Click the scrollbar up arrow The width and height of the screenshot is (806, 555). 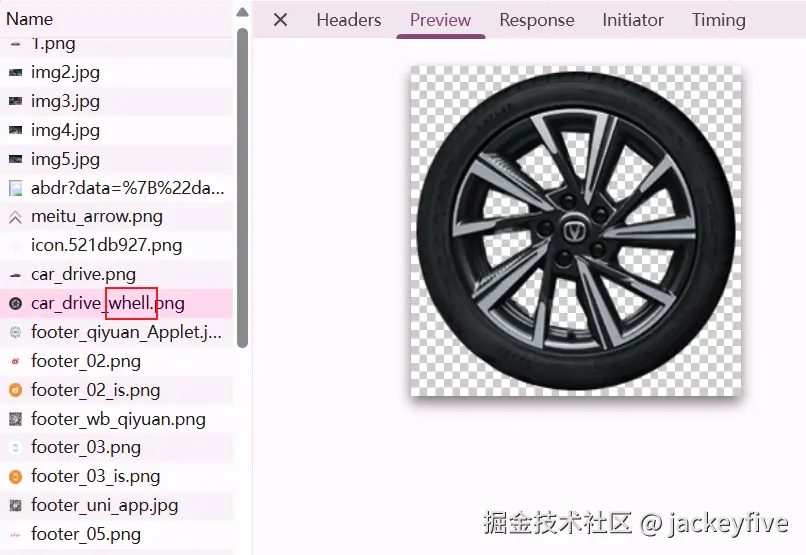click(243, 12)
